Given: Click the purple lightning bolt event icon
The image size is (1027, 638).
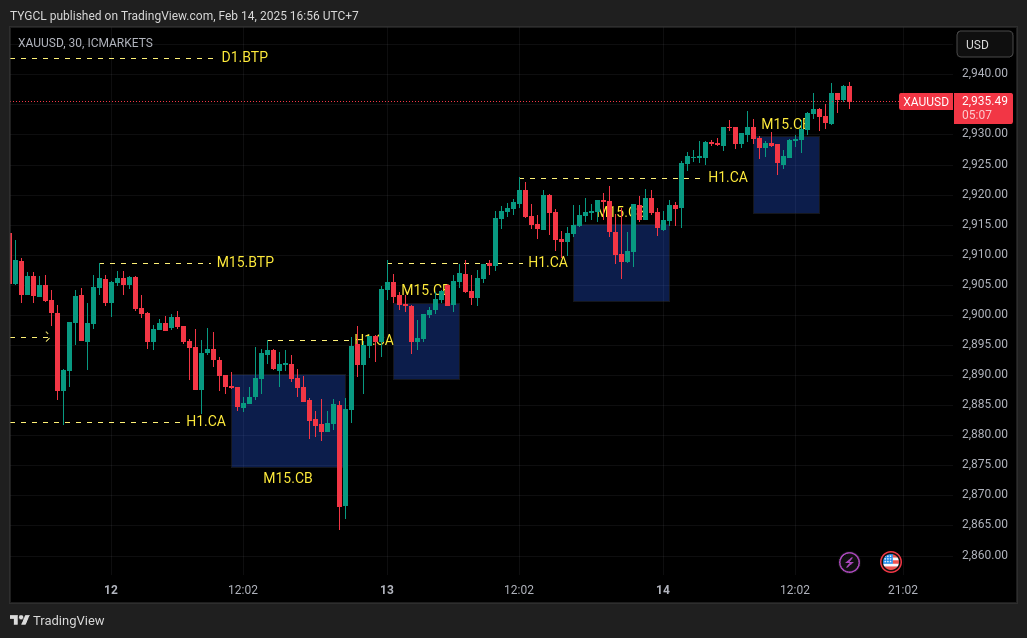Looking at the screenshot, I should (x=850, y=562).
